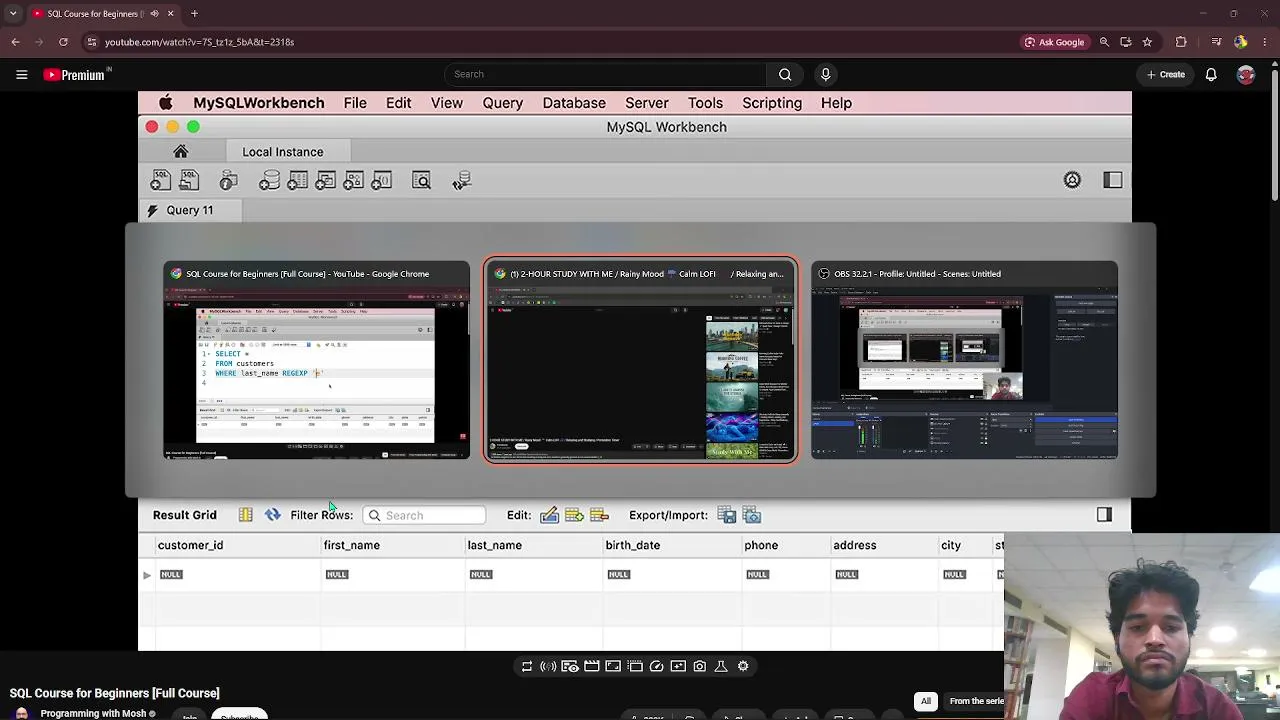Open YouTube notifications bell
The height and width of the screenshot is (720, 1280).
click(x=1211, y=74)
